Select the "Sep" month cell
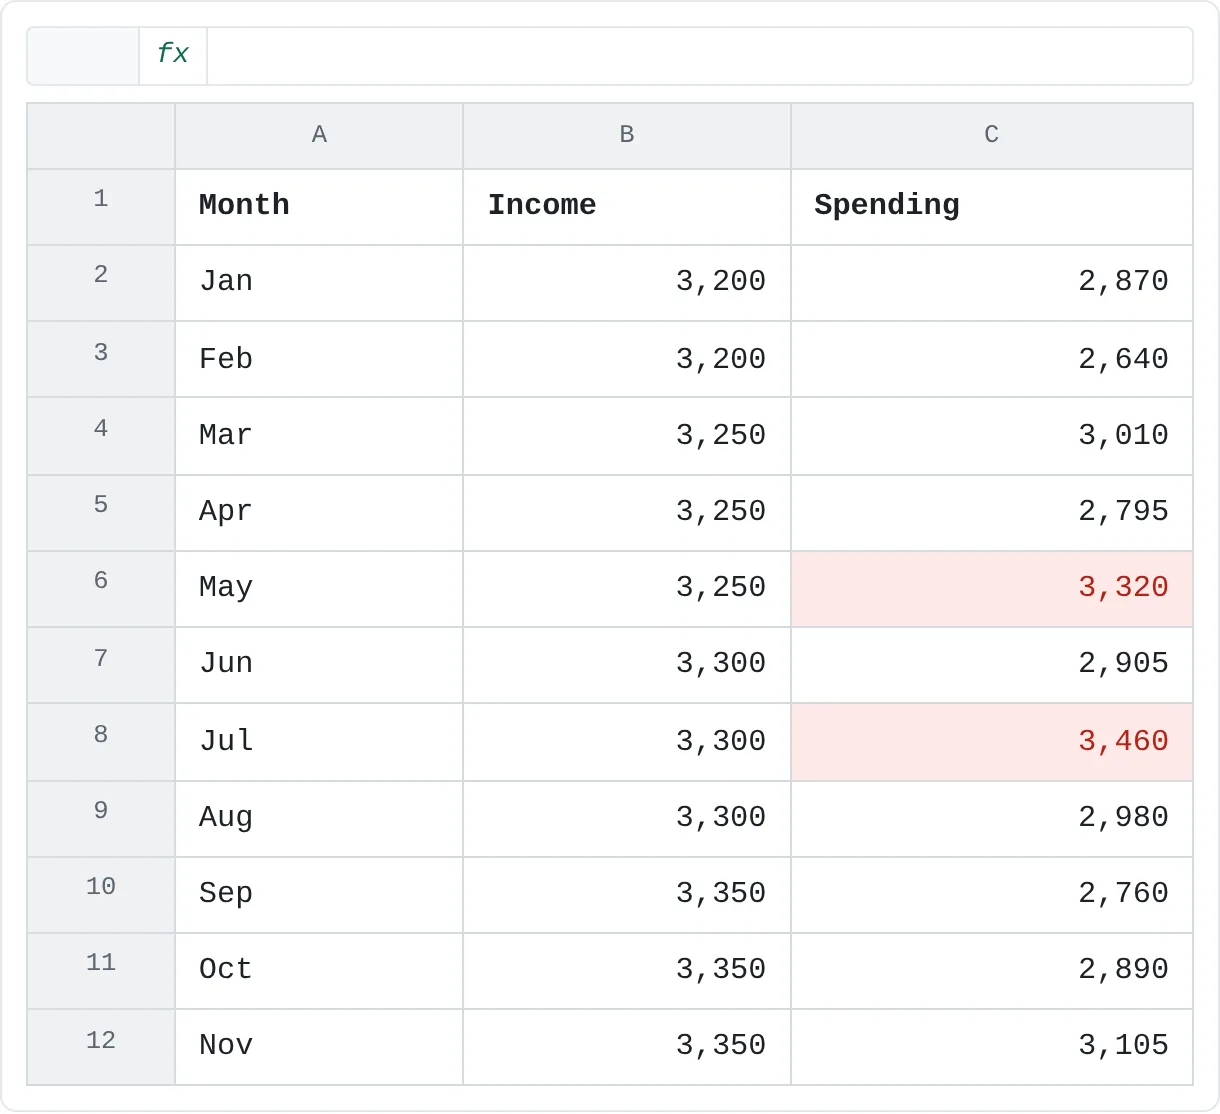 [319, 894]
